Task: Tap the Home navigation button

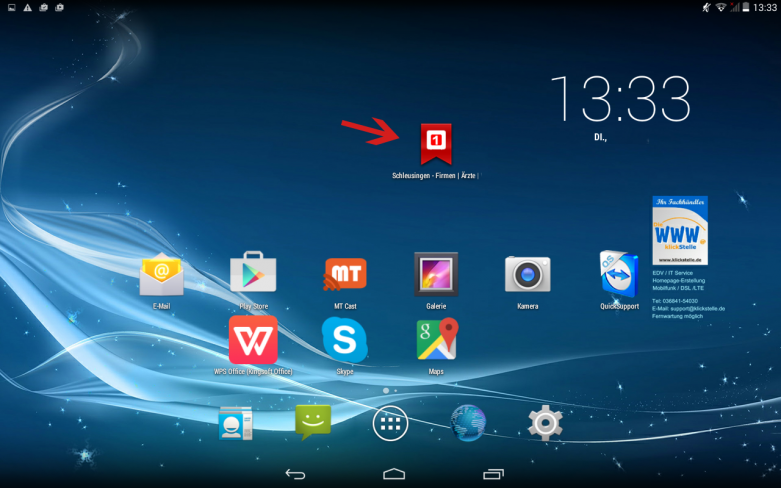Action: pyautogui.click(x=393, y=473)
